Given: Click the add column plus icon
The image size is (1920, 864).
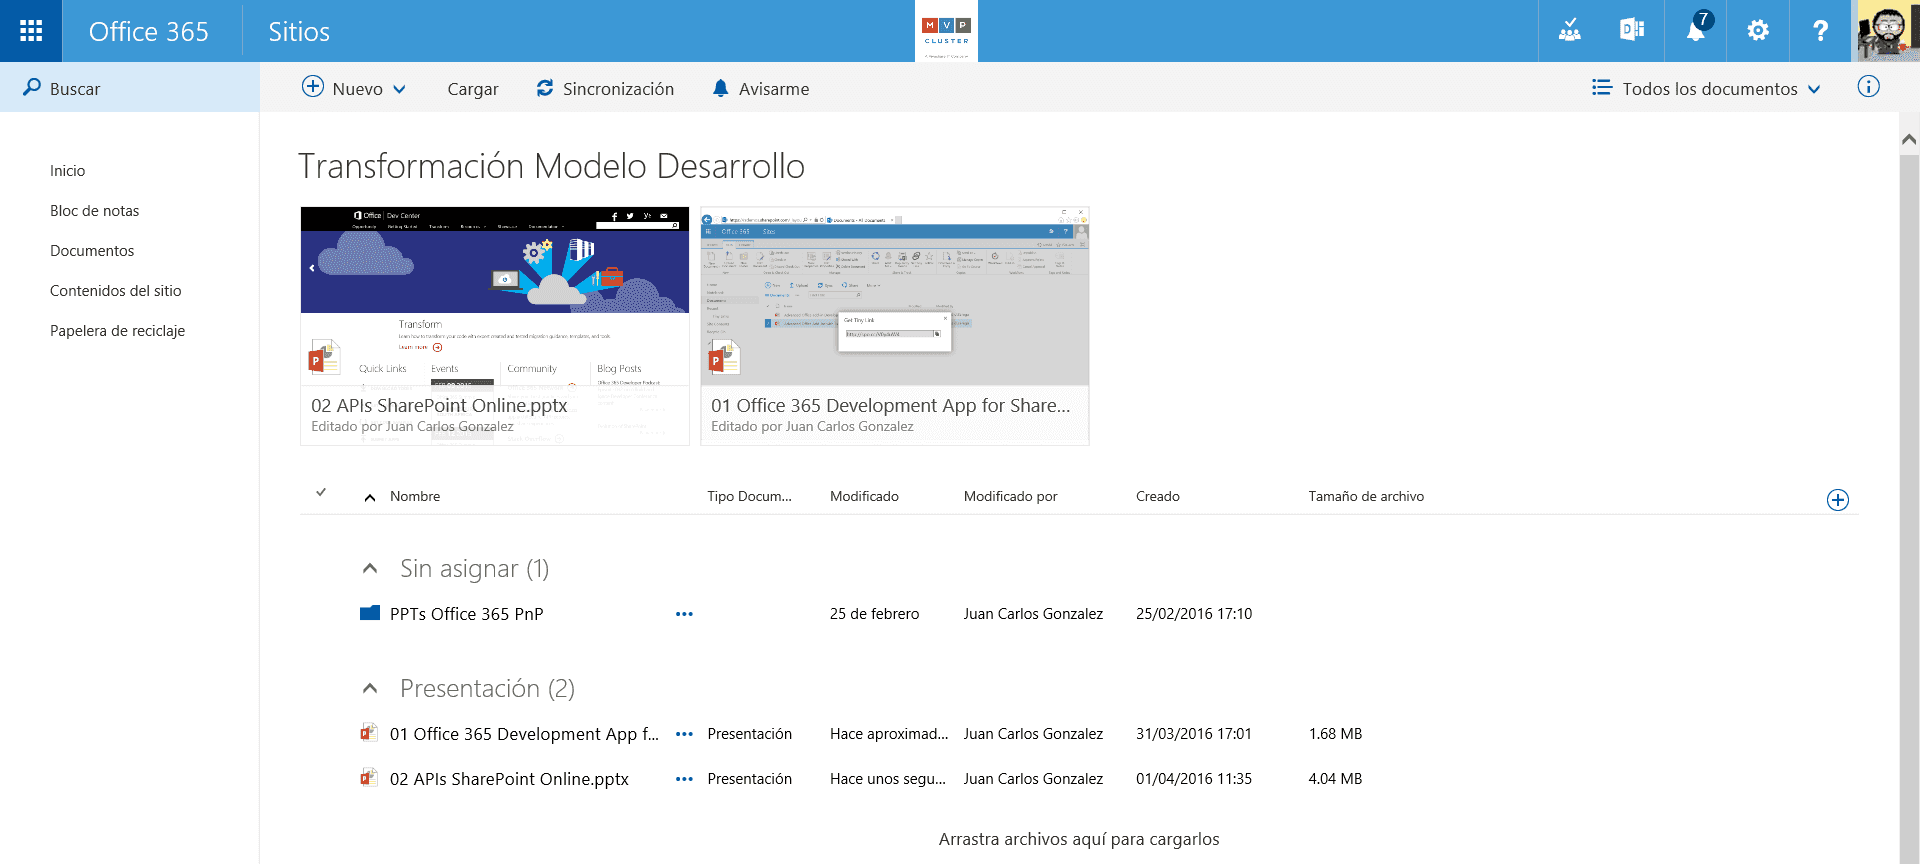Looking at the screenshot, I should [1837, 500].
